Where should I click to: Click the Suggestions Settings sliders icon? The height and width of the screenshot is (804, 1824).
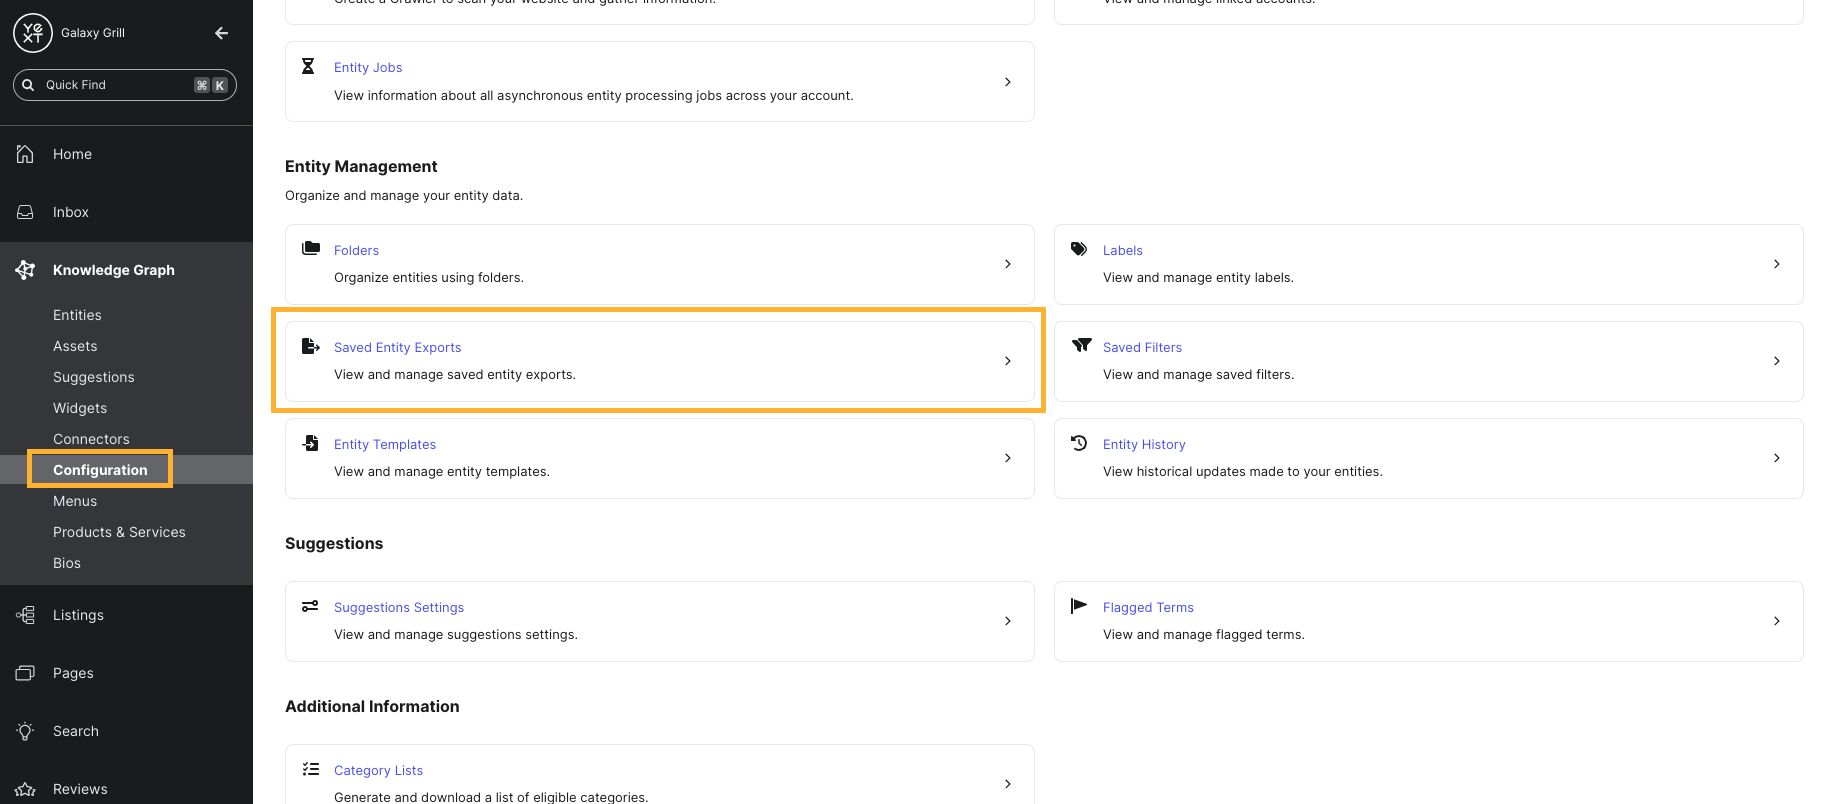[x=310, y=606]
